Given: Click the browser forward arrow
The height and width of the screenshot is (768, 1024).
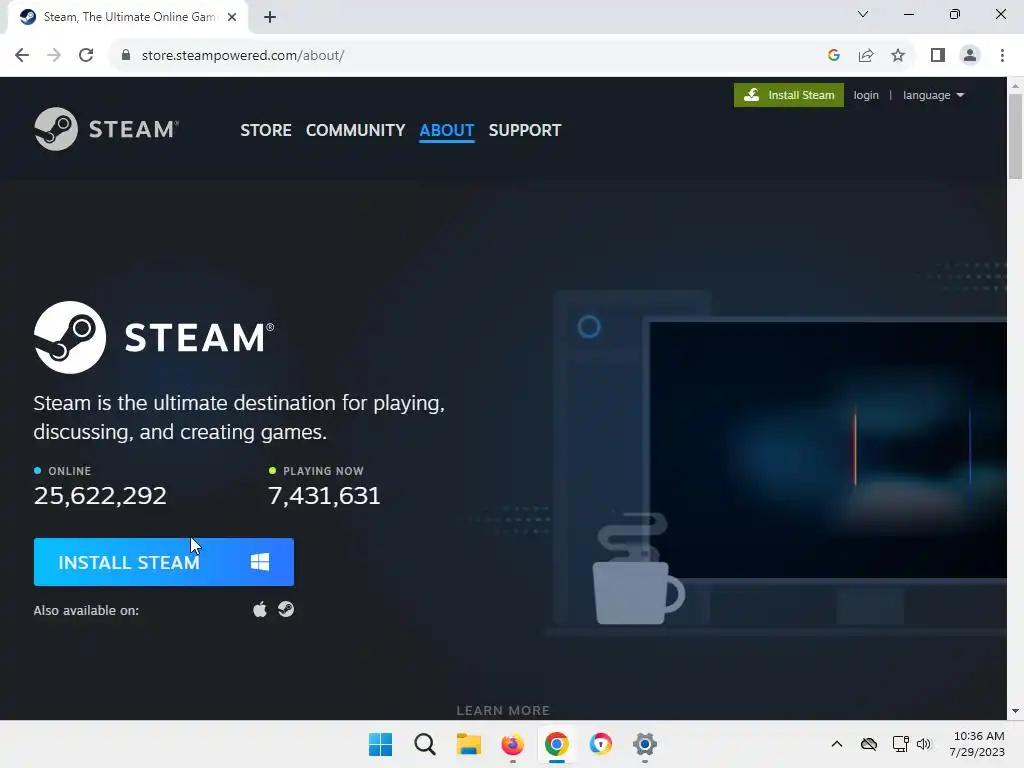Looking at the screenshot, I should pyautogui.click(x=54, y=56).
